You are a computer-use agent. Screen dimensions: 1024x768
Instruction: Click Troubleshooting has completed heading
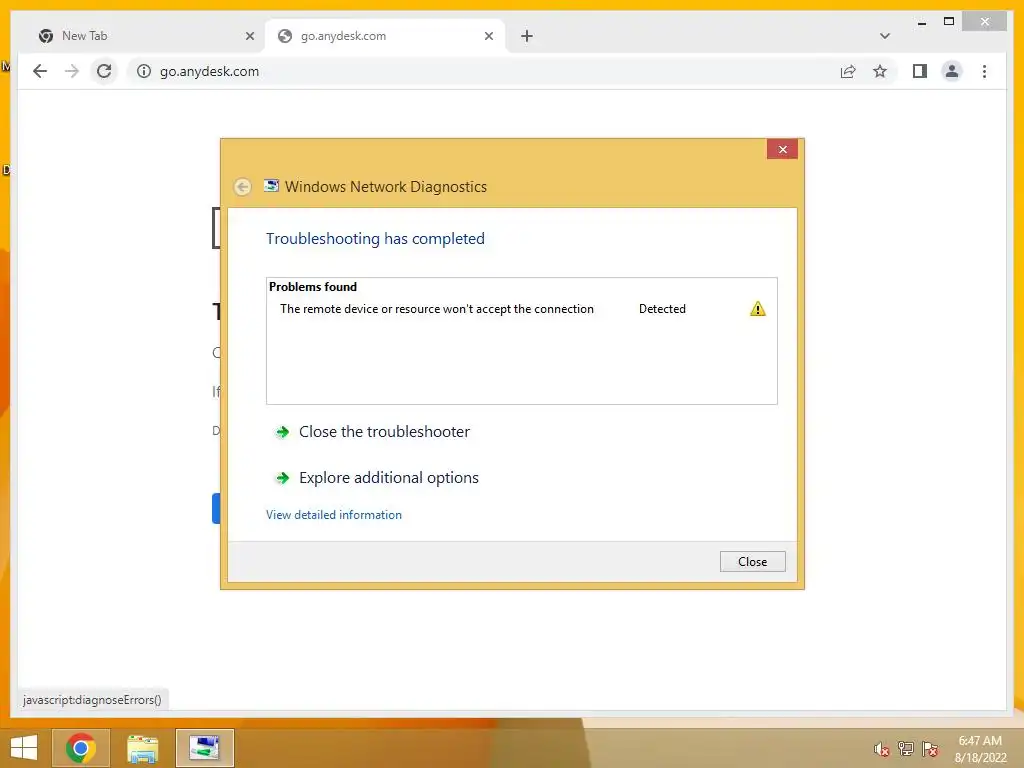click(376, 238)
